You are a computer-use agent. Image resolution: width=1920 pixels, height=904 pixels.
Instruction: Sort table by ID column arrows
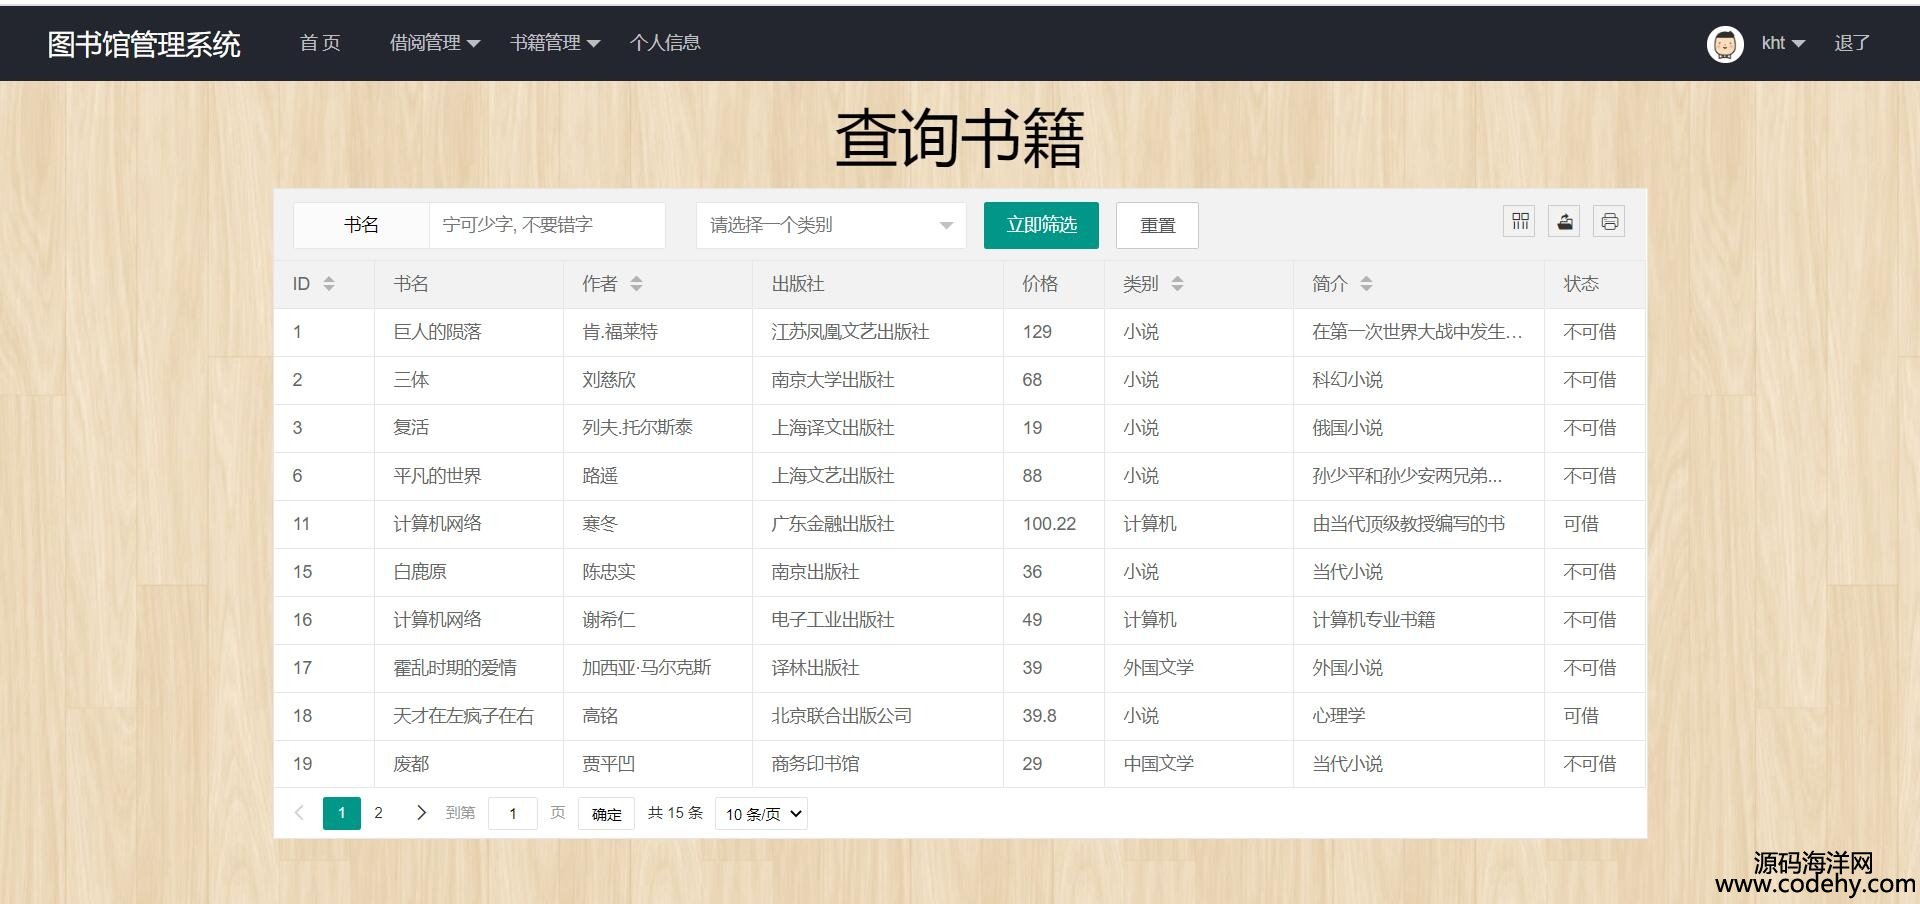click(329, 284)
